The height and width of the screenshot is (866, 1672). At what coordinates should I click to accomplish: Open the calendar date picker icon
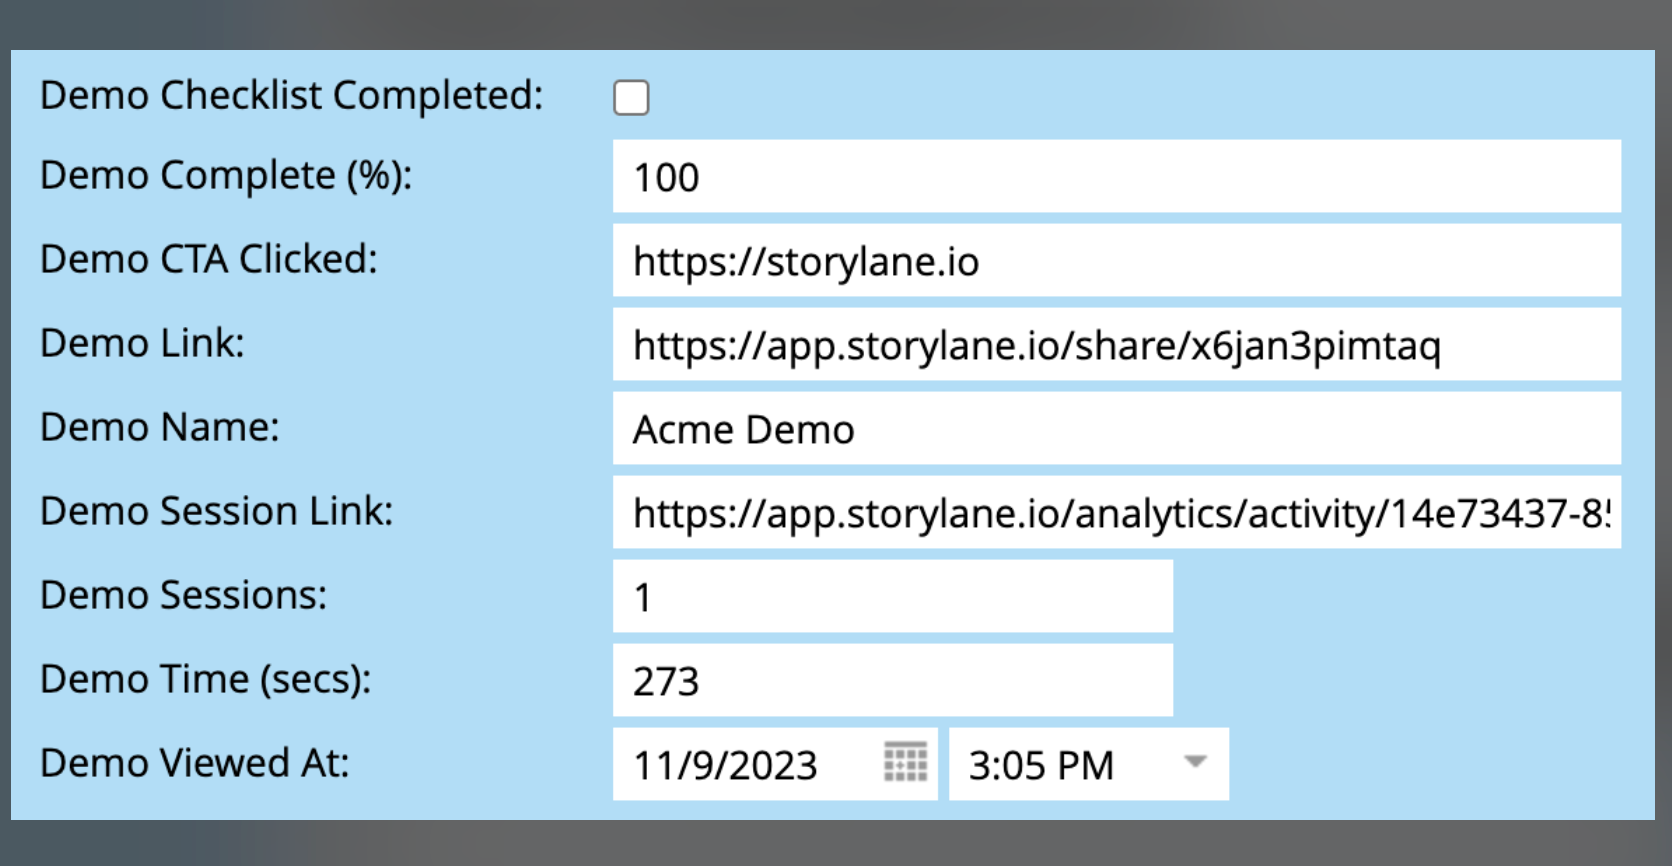click(905, 763)
